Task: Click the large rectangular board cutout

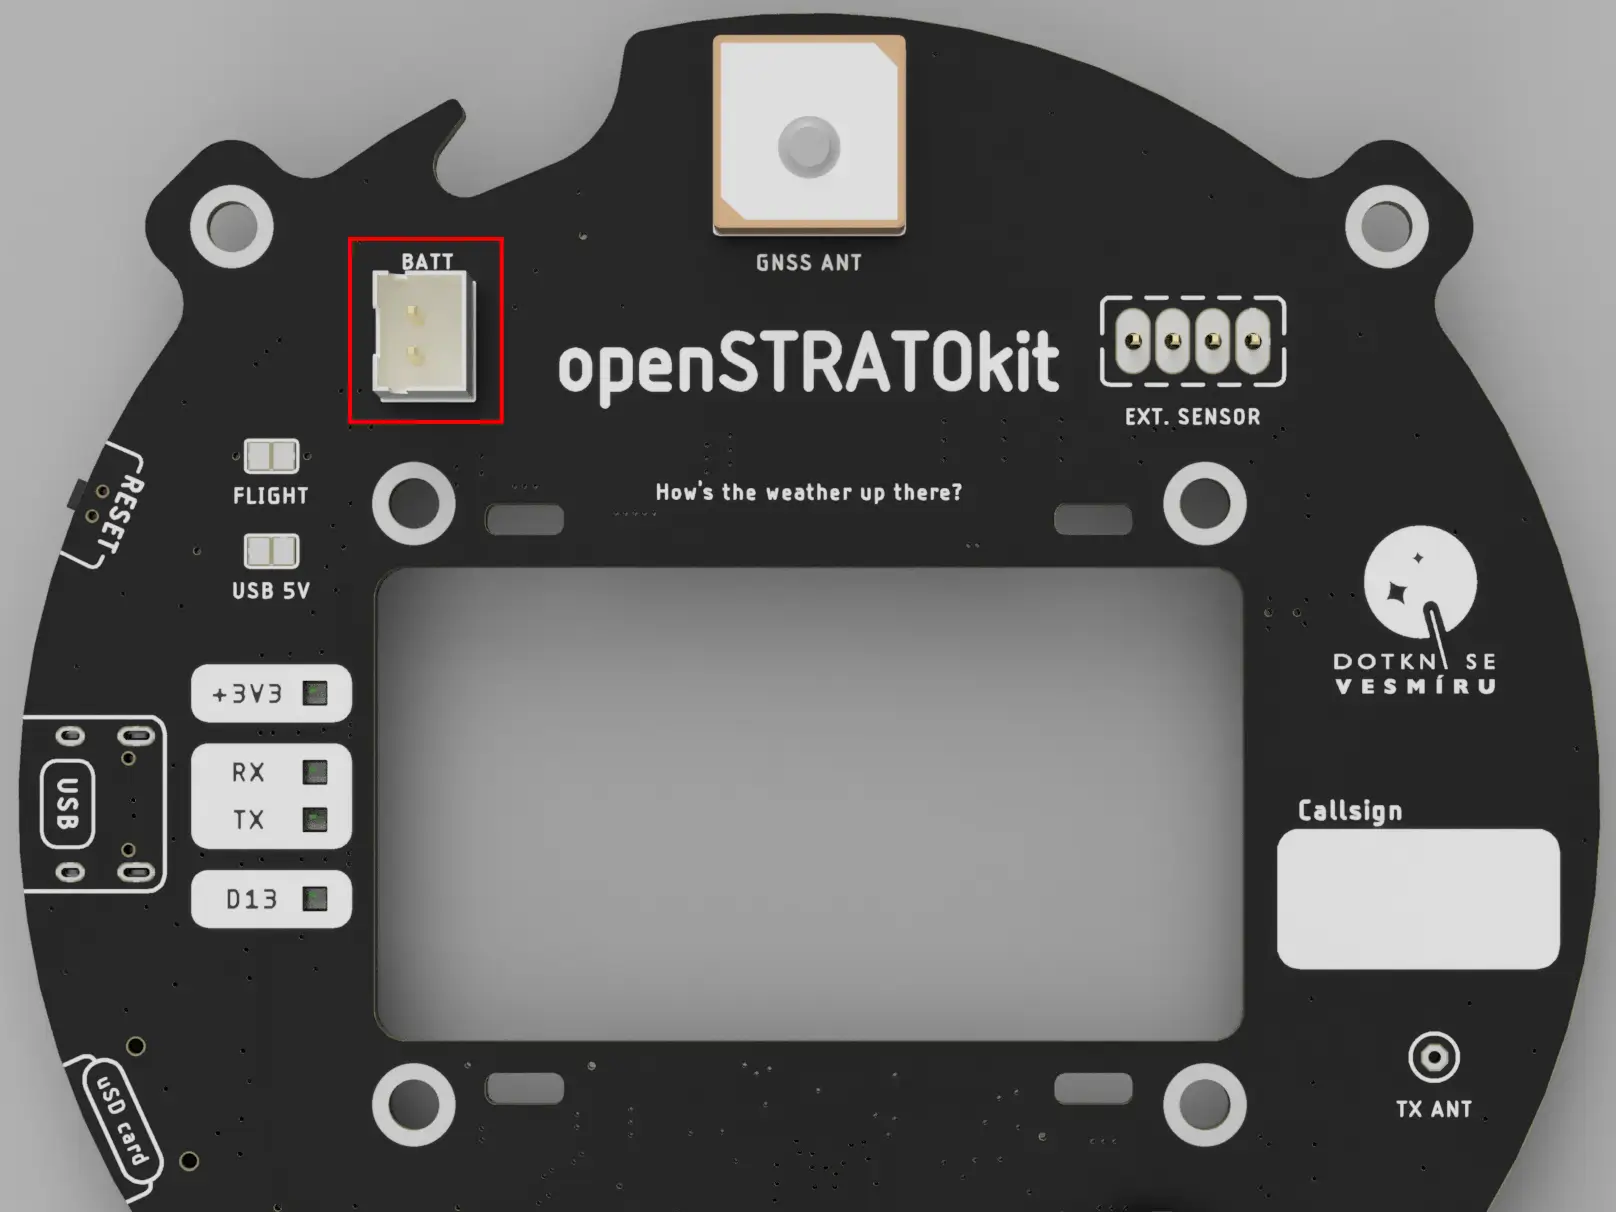Action: click(809, 804)
